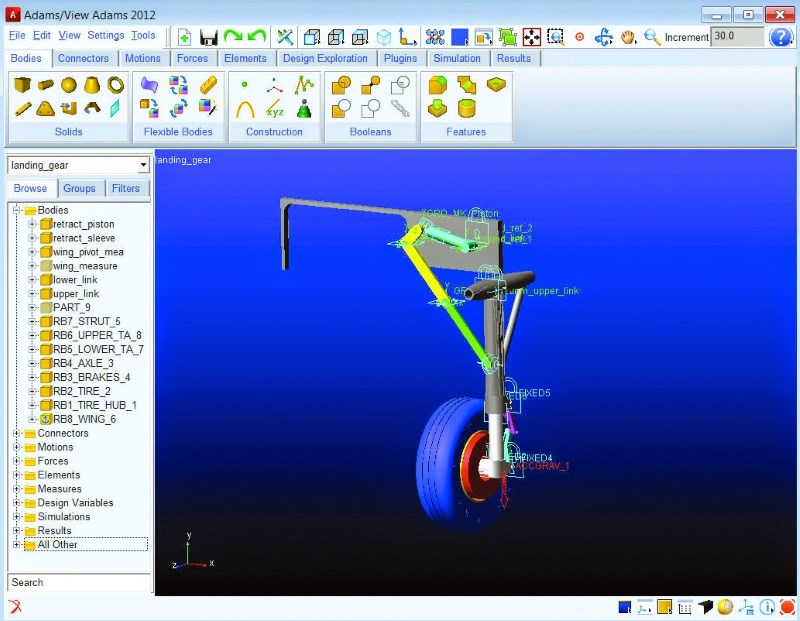Click the red Center view target icon
This screenshot has width=800, height=621.
(579, 37)
